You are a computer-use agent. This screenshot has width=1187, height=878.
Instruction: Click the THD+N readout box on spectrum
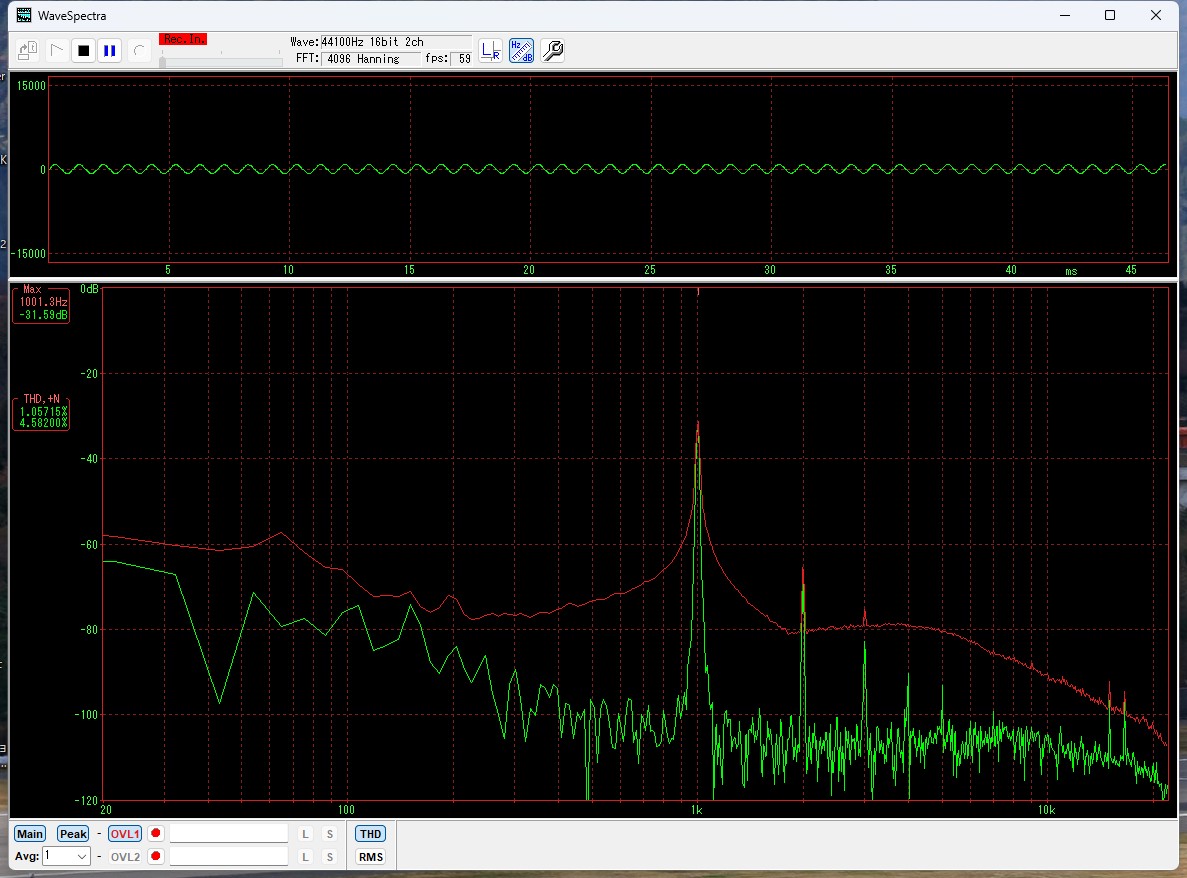[41, 411]
